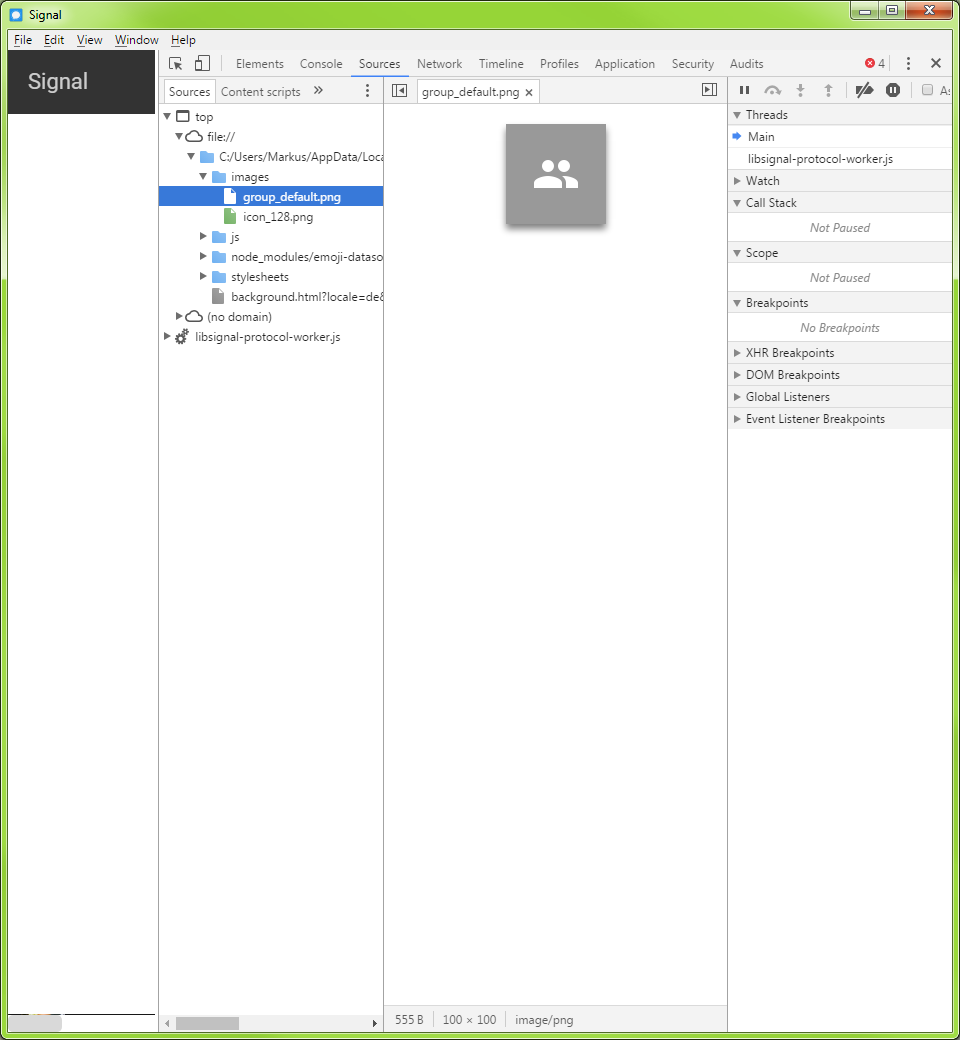Open the Console tab
The height and width of the screenshot is (1040, 960).
[x=321, y=64]
